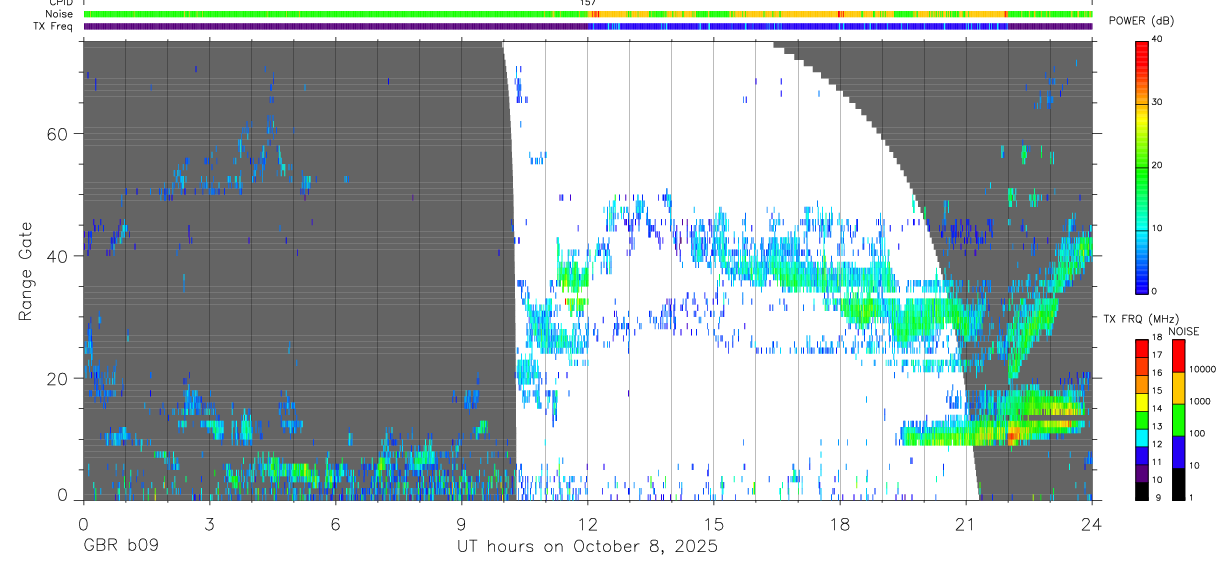Click the noise legend value '1000'
Image resolution: width=1228 pixels, height=567 pixels.
[x=1199, y=400]
